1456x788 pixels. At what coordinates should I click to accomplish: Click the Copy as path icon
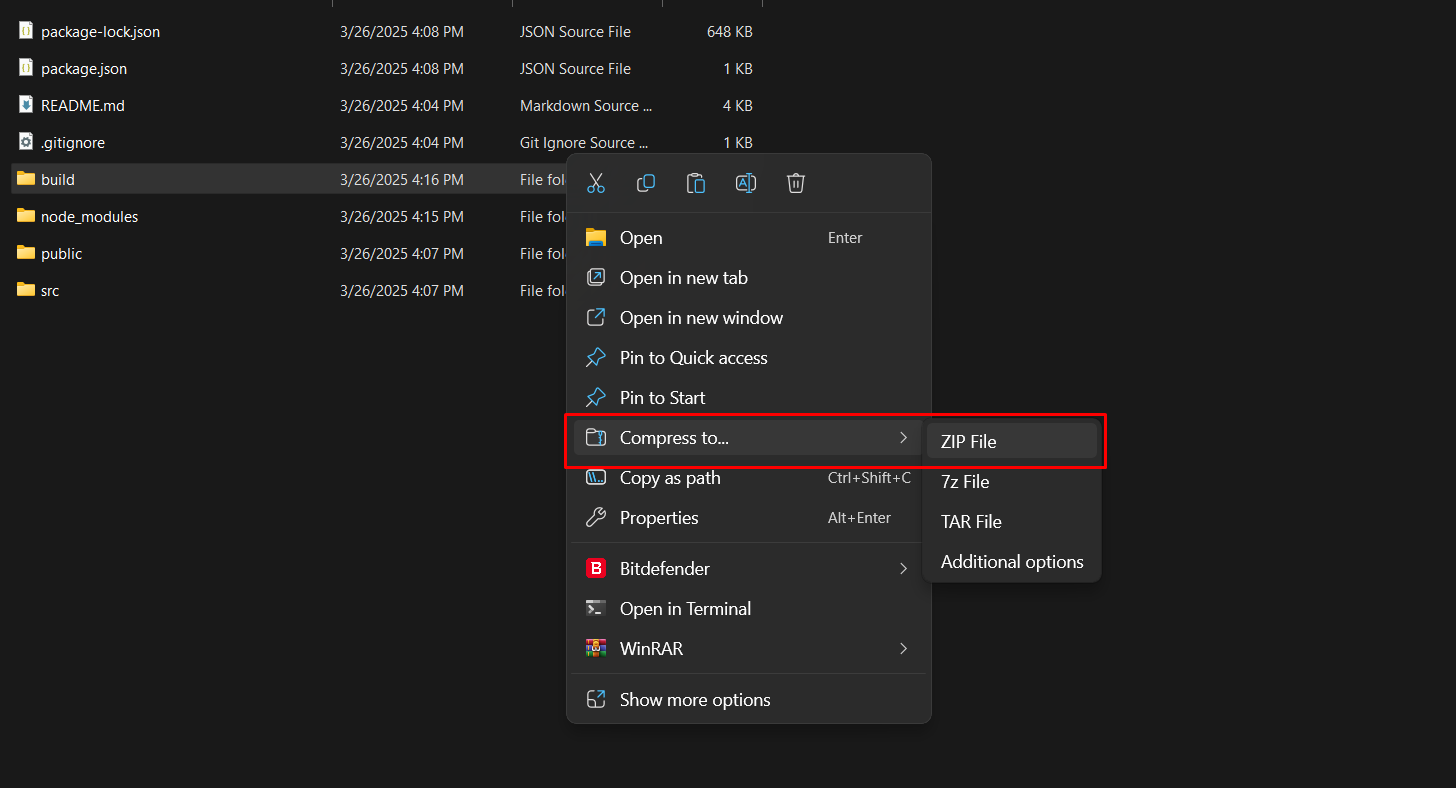coord(596,478)
